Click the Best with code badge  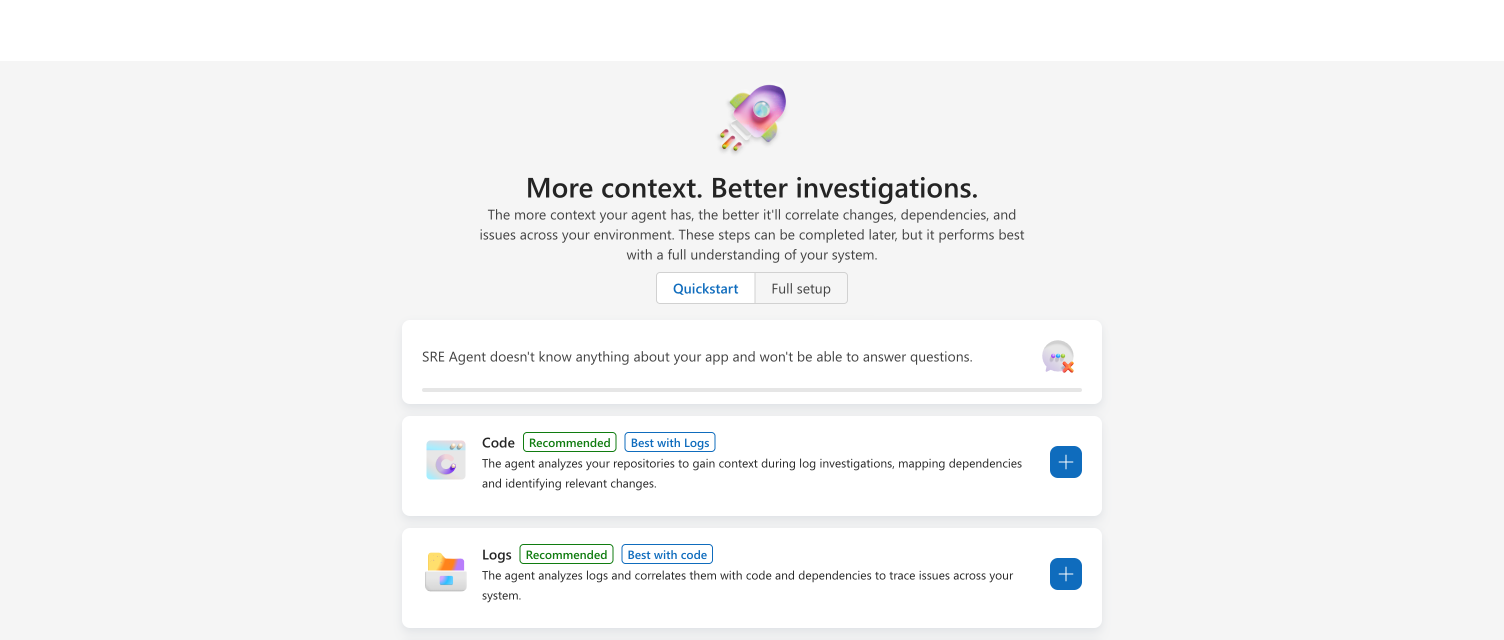click(667, 555)
